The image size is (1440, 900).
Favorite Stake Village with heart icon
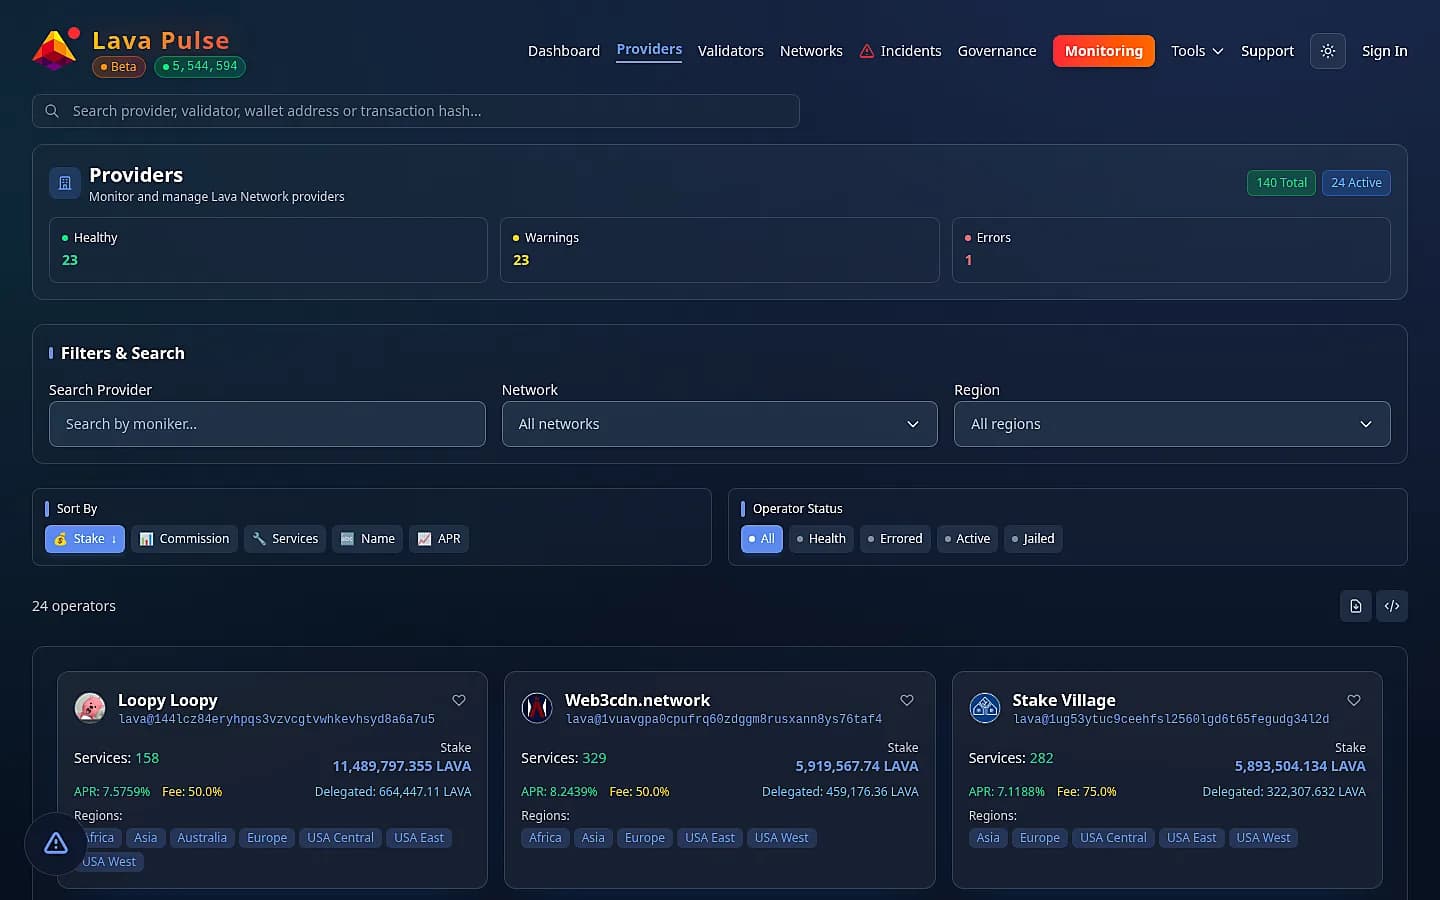click(x=1354, y=700)
